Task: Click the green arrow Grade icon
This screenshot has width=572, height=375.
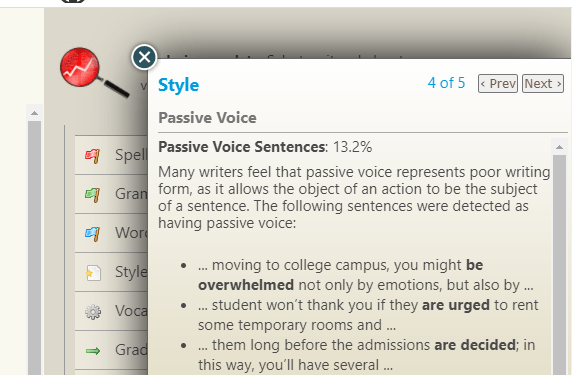Action: (x=93, y=351)
